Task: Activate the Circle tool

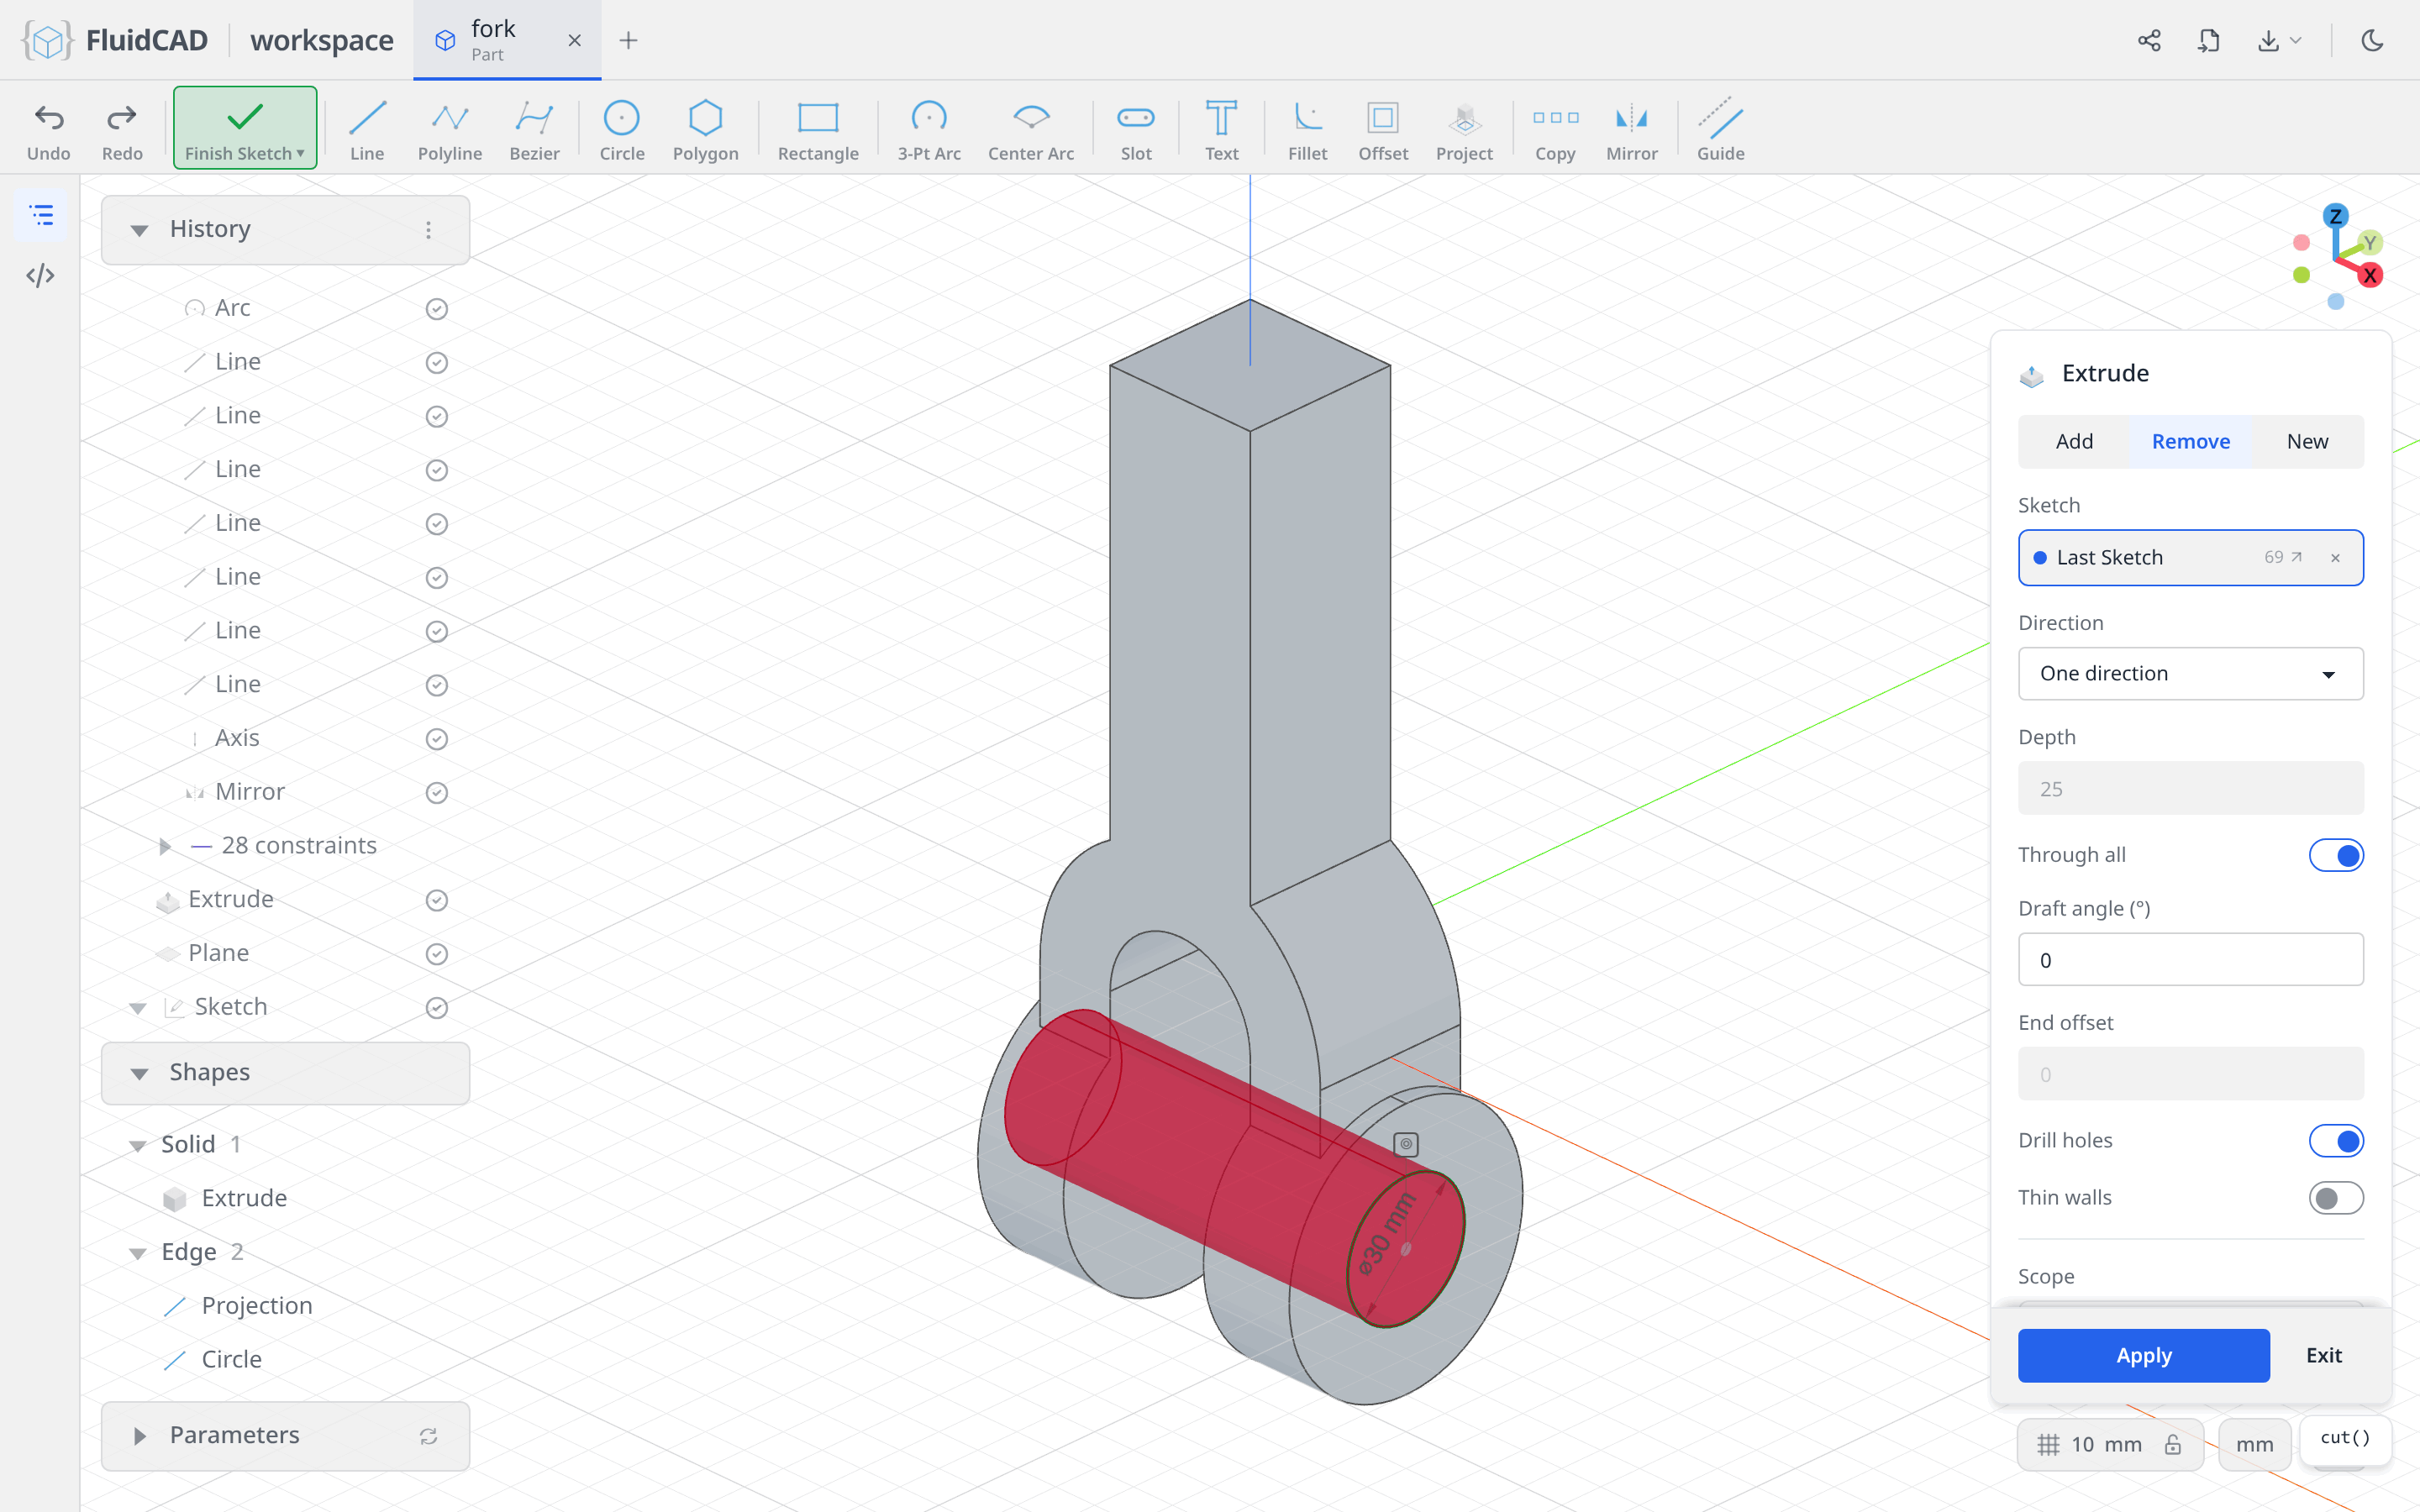Action: pos(621,130)
